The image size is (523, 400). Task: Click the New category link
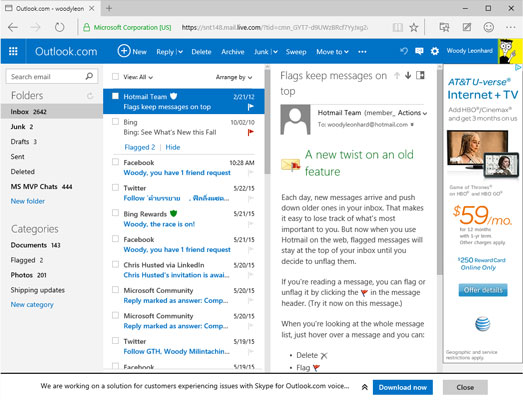pos(32,305)
